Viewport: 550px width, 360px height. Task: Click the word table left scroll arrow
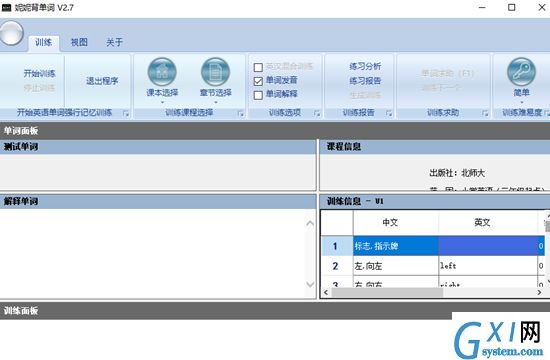(326, 292)
